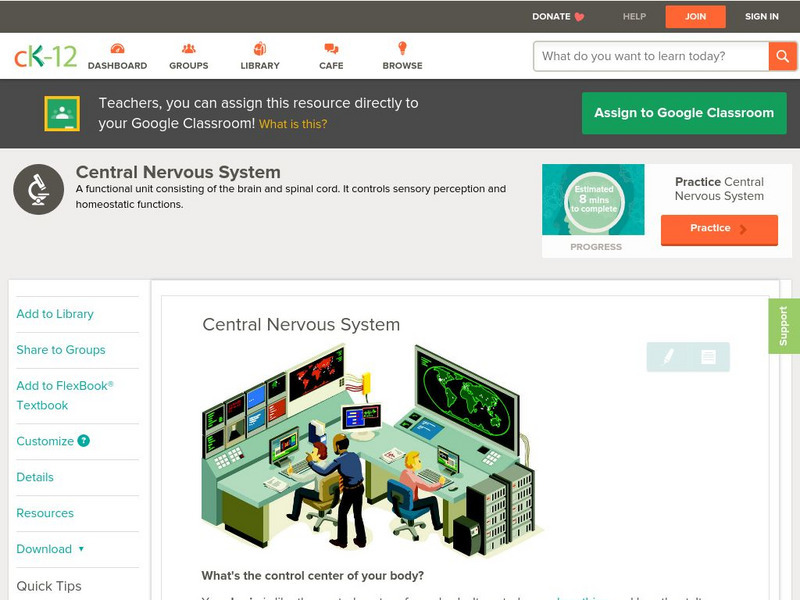Image resolution: width=800 pixels, height=600 pixels.
Task: Open the Cafe menu label
Action: pyautogui.click(x=331, y=65)
